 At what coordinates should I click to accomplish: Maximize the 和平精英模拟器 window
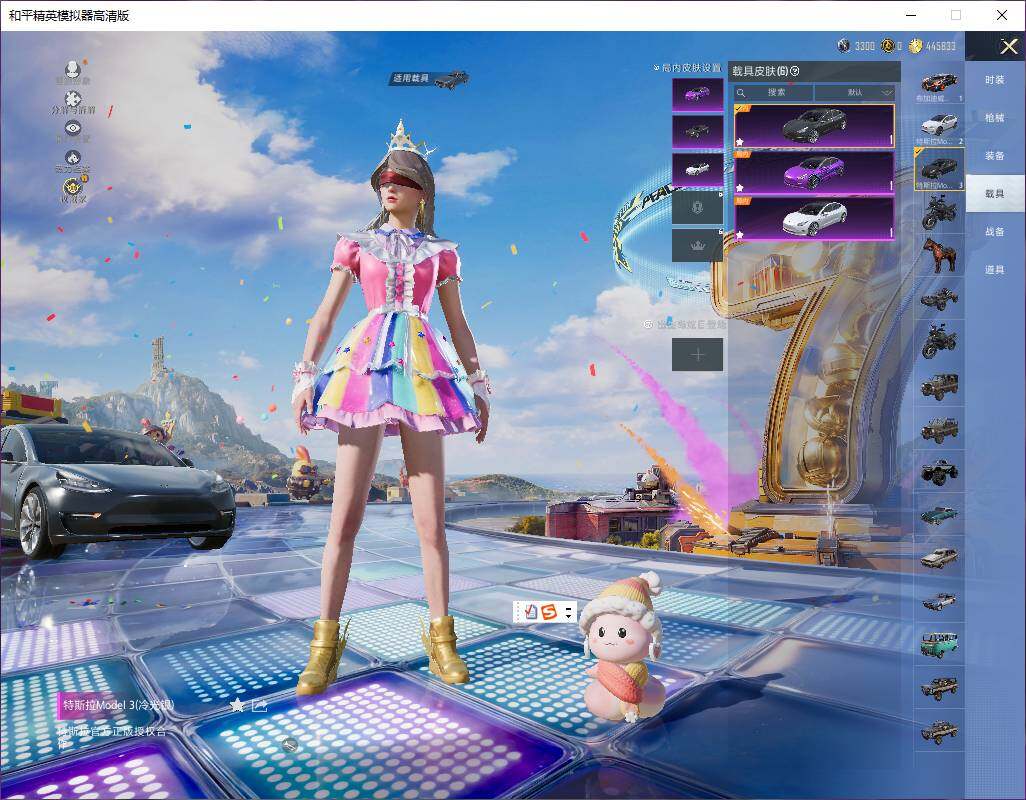pos(956,15)
